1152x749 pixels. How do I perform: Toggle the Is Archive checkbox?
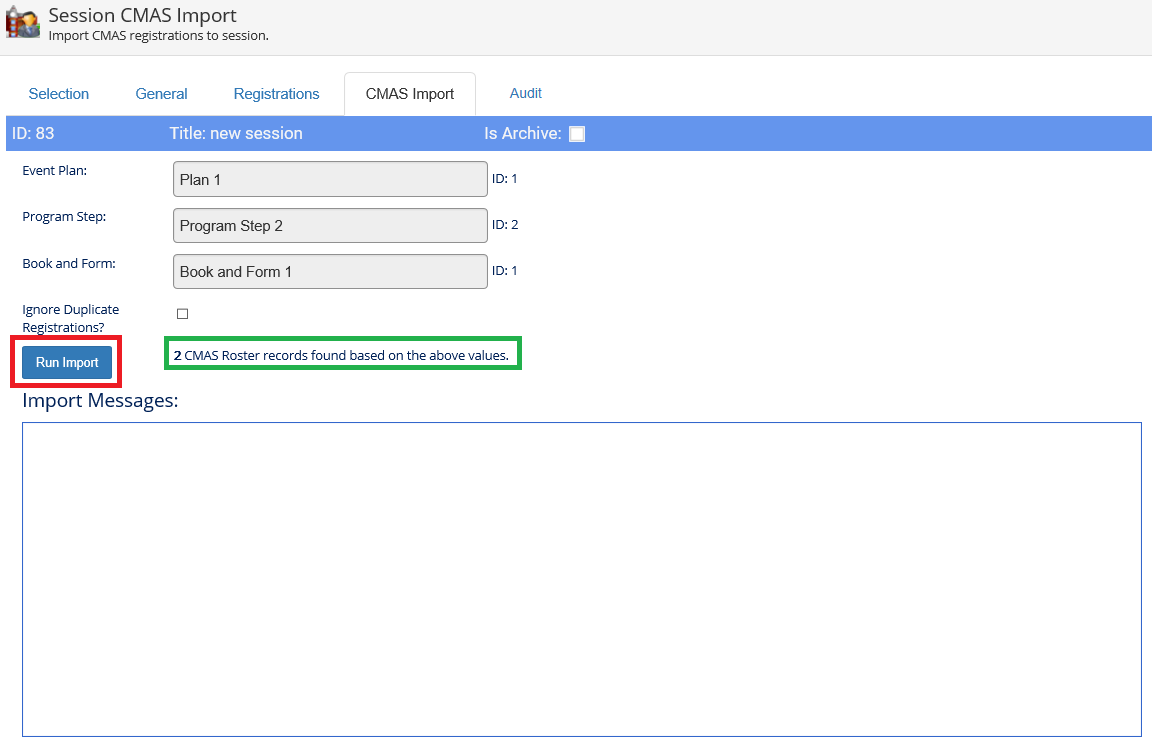[577, 134]
